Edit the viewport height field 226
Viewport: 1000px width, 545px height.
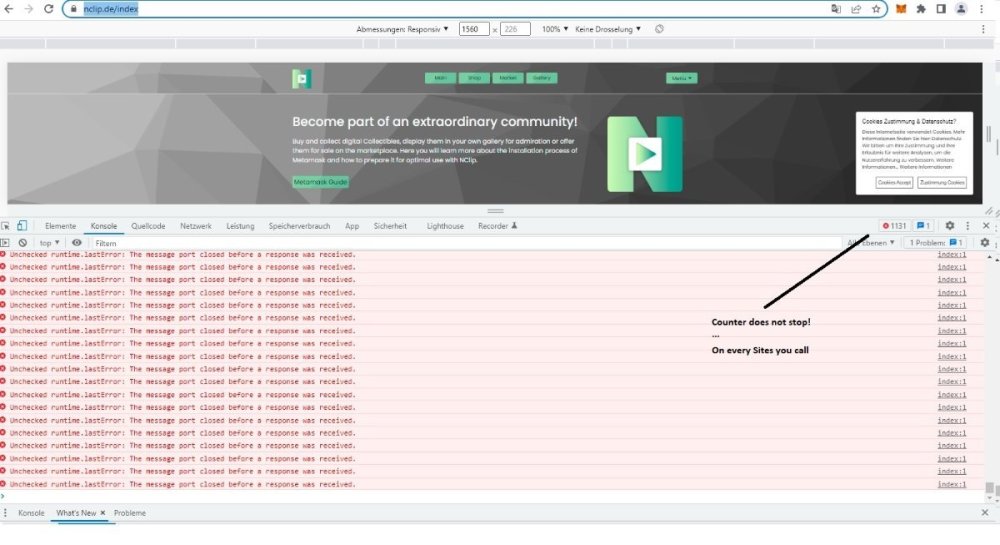pyautogui.click(x=515, y=29)
